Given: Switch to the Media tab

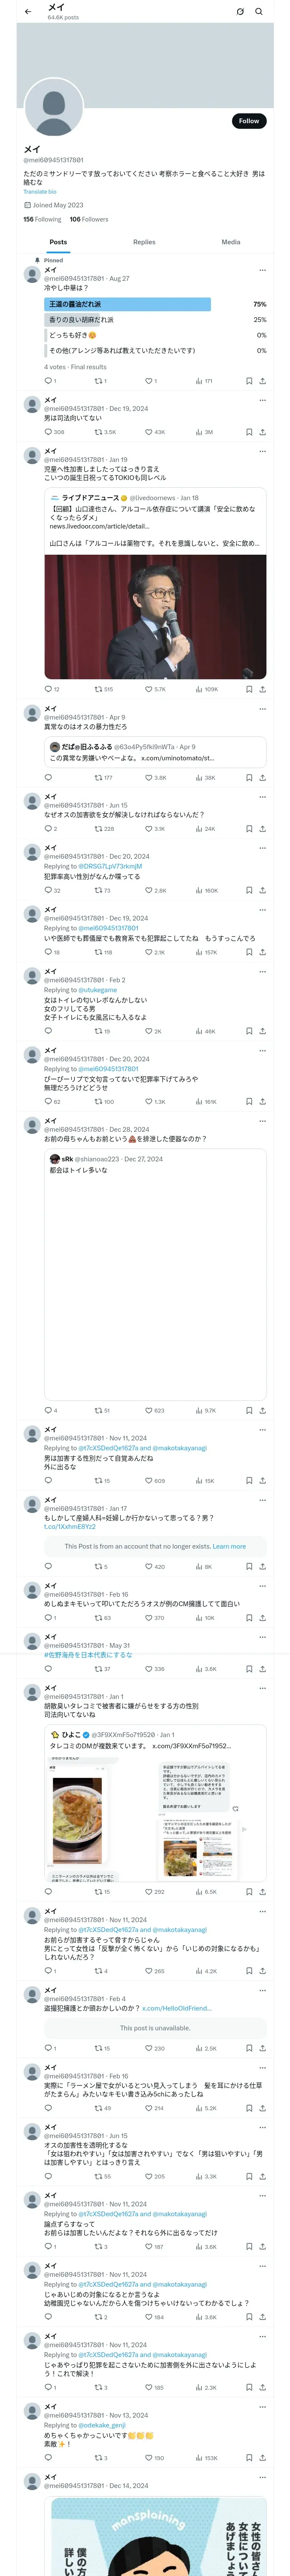Looking at the screenshot, I should click(x=231, y=242).
